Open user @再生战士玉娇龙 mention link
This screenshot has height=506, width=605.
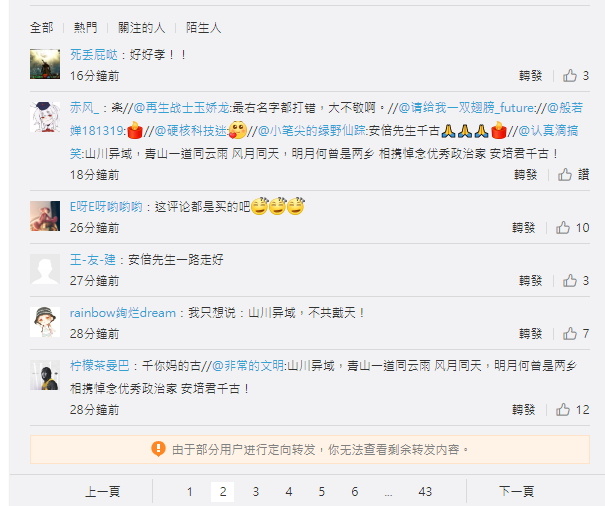pos(181,108)
